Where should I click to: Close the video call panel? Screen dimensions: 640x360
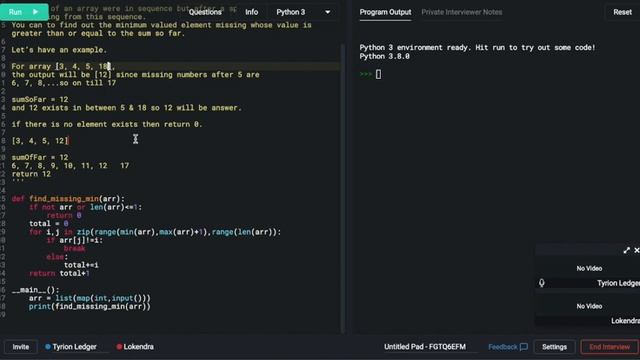(636, 250)
